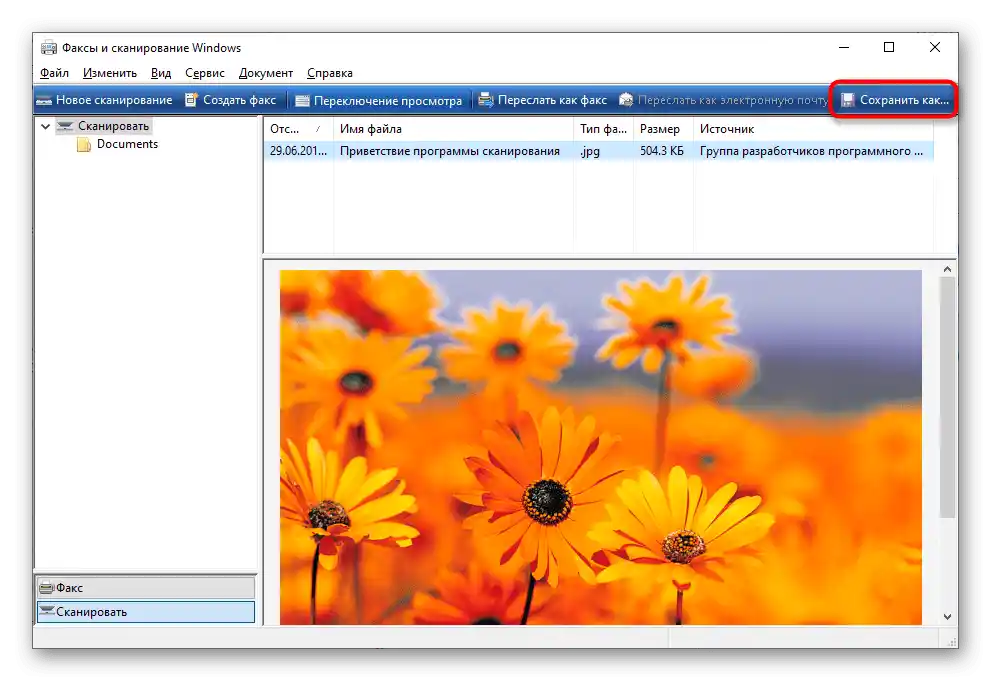Click the Переключение просмотра toolbar icon
Screen dimensions: 991x681
point(302,100)
